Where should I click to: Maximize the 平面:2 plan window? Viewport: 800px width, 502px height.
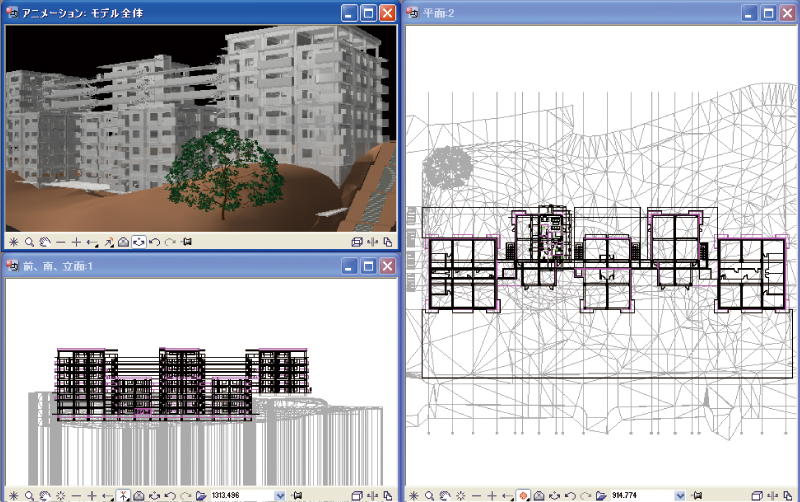pos(768,13)
